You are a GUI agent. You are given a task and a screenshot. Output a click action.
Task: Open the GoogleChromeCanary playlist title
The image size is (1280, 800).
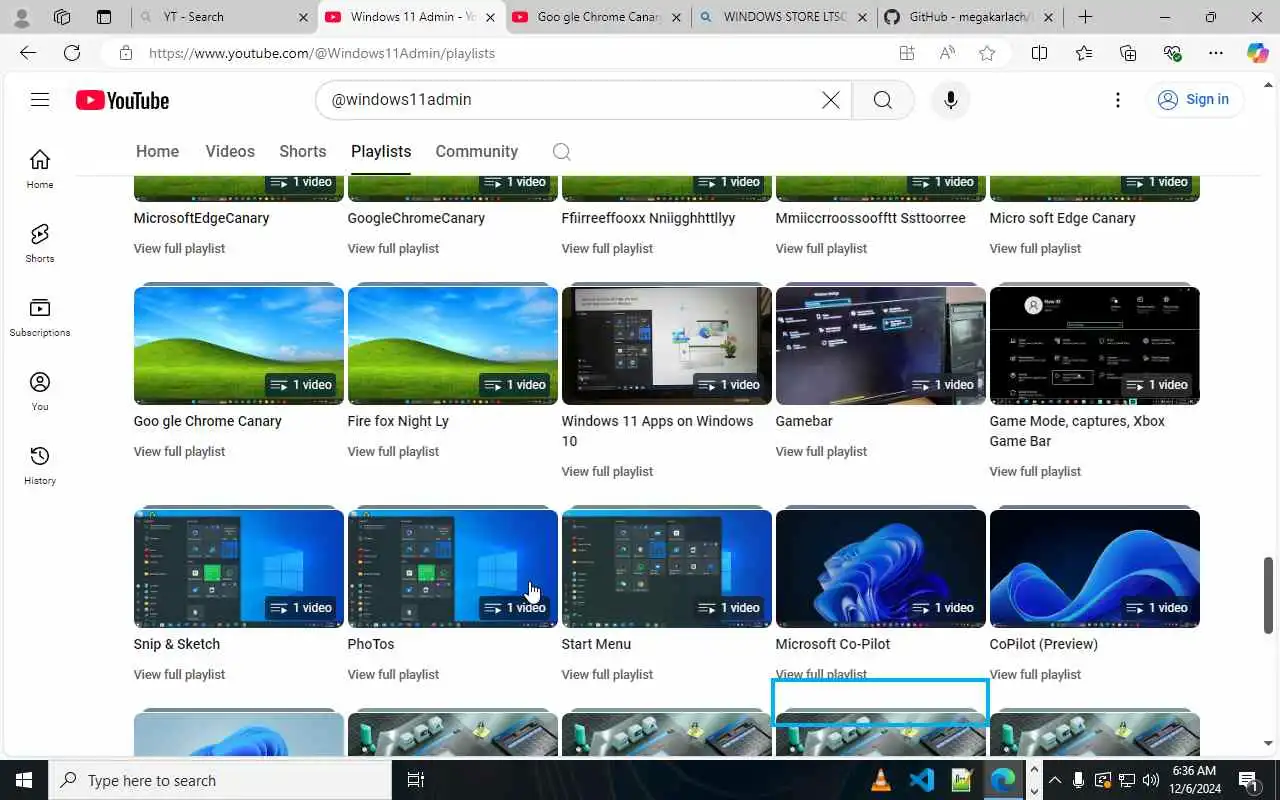(x=416, y=218)
